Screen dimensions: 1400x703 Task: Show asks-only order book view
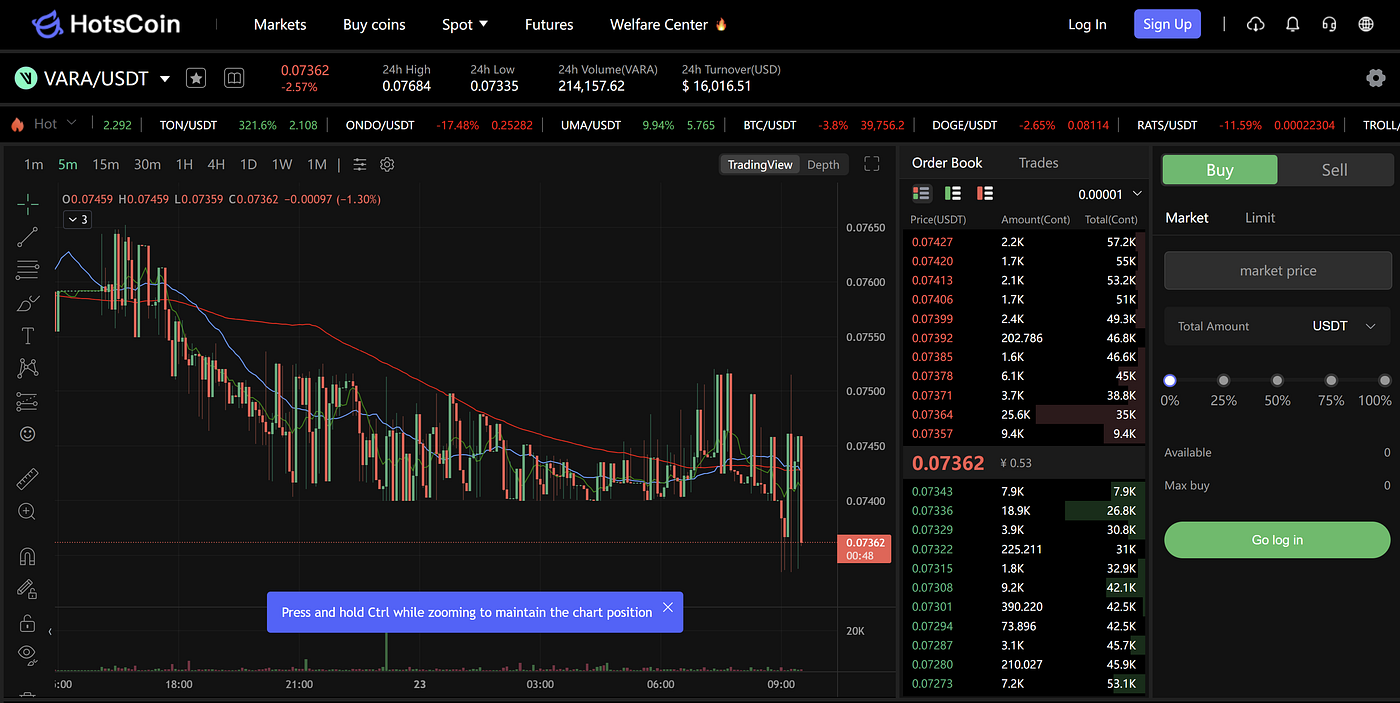pyautogui.click(x=985, y=193)
